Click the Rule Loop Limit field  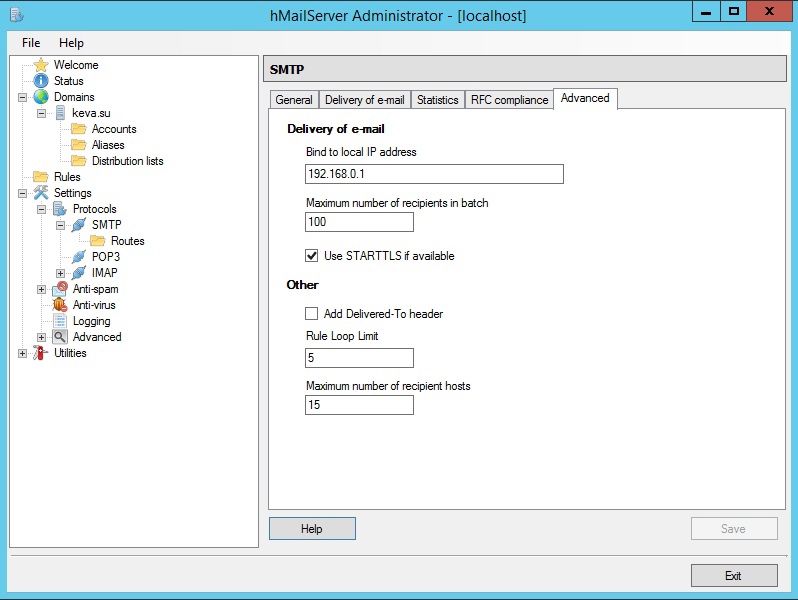point(359,358)
